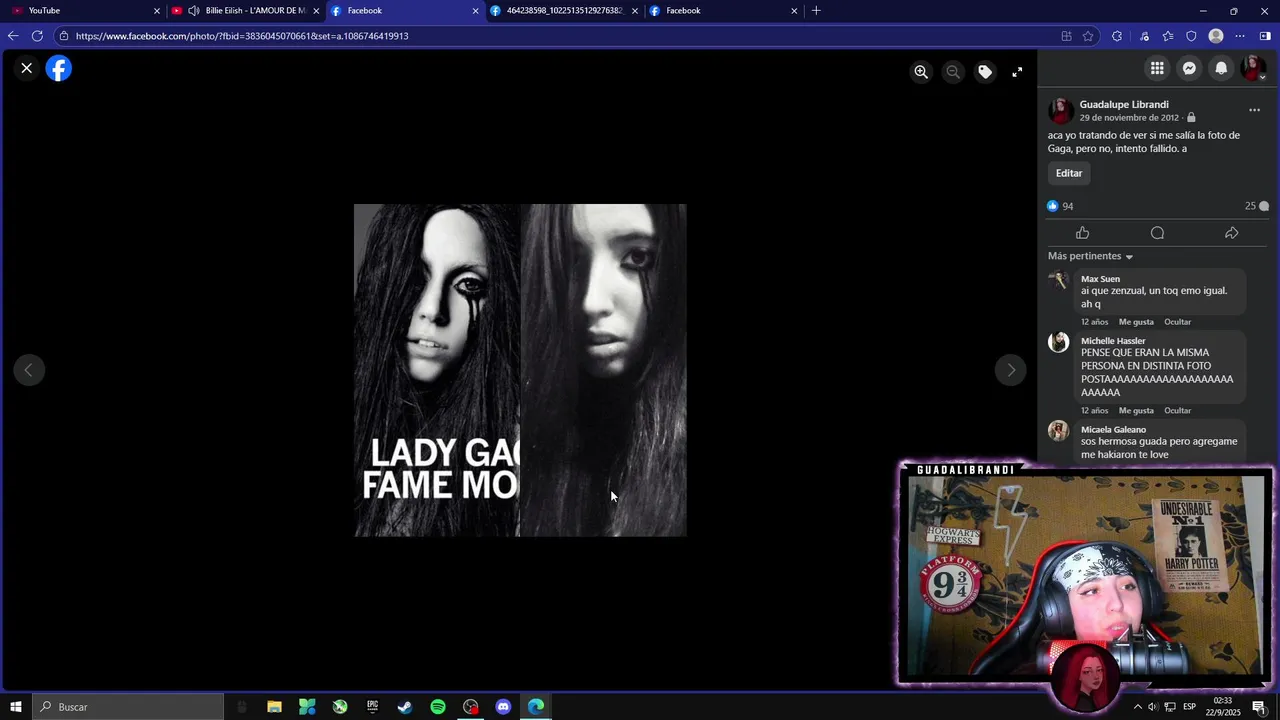Open the taskbar volume speaker icon

(1153, 707)
